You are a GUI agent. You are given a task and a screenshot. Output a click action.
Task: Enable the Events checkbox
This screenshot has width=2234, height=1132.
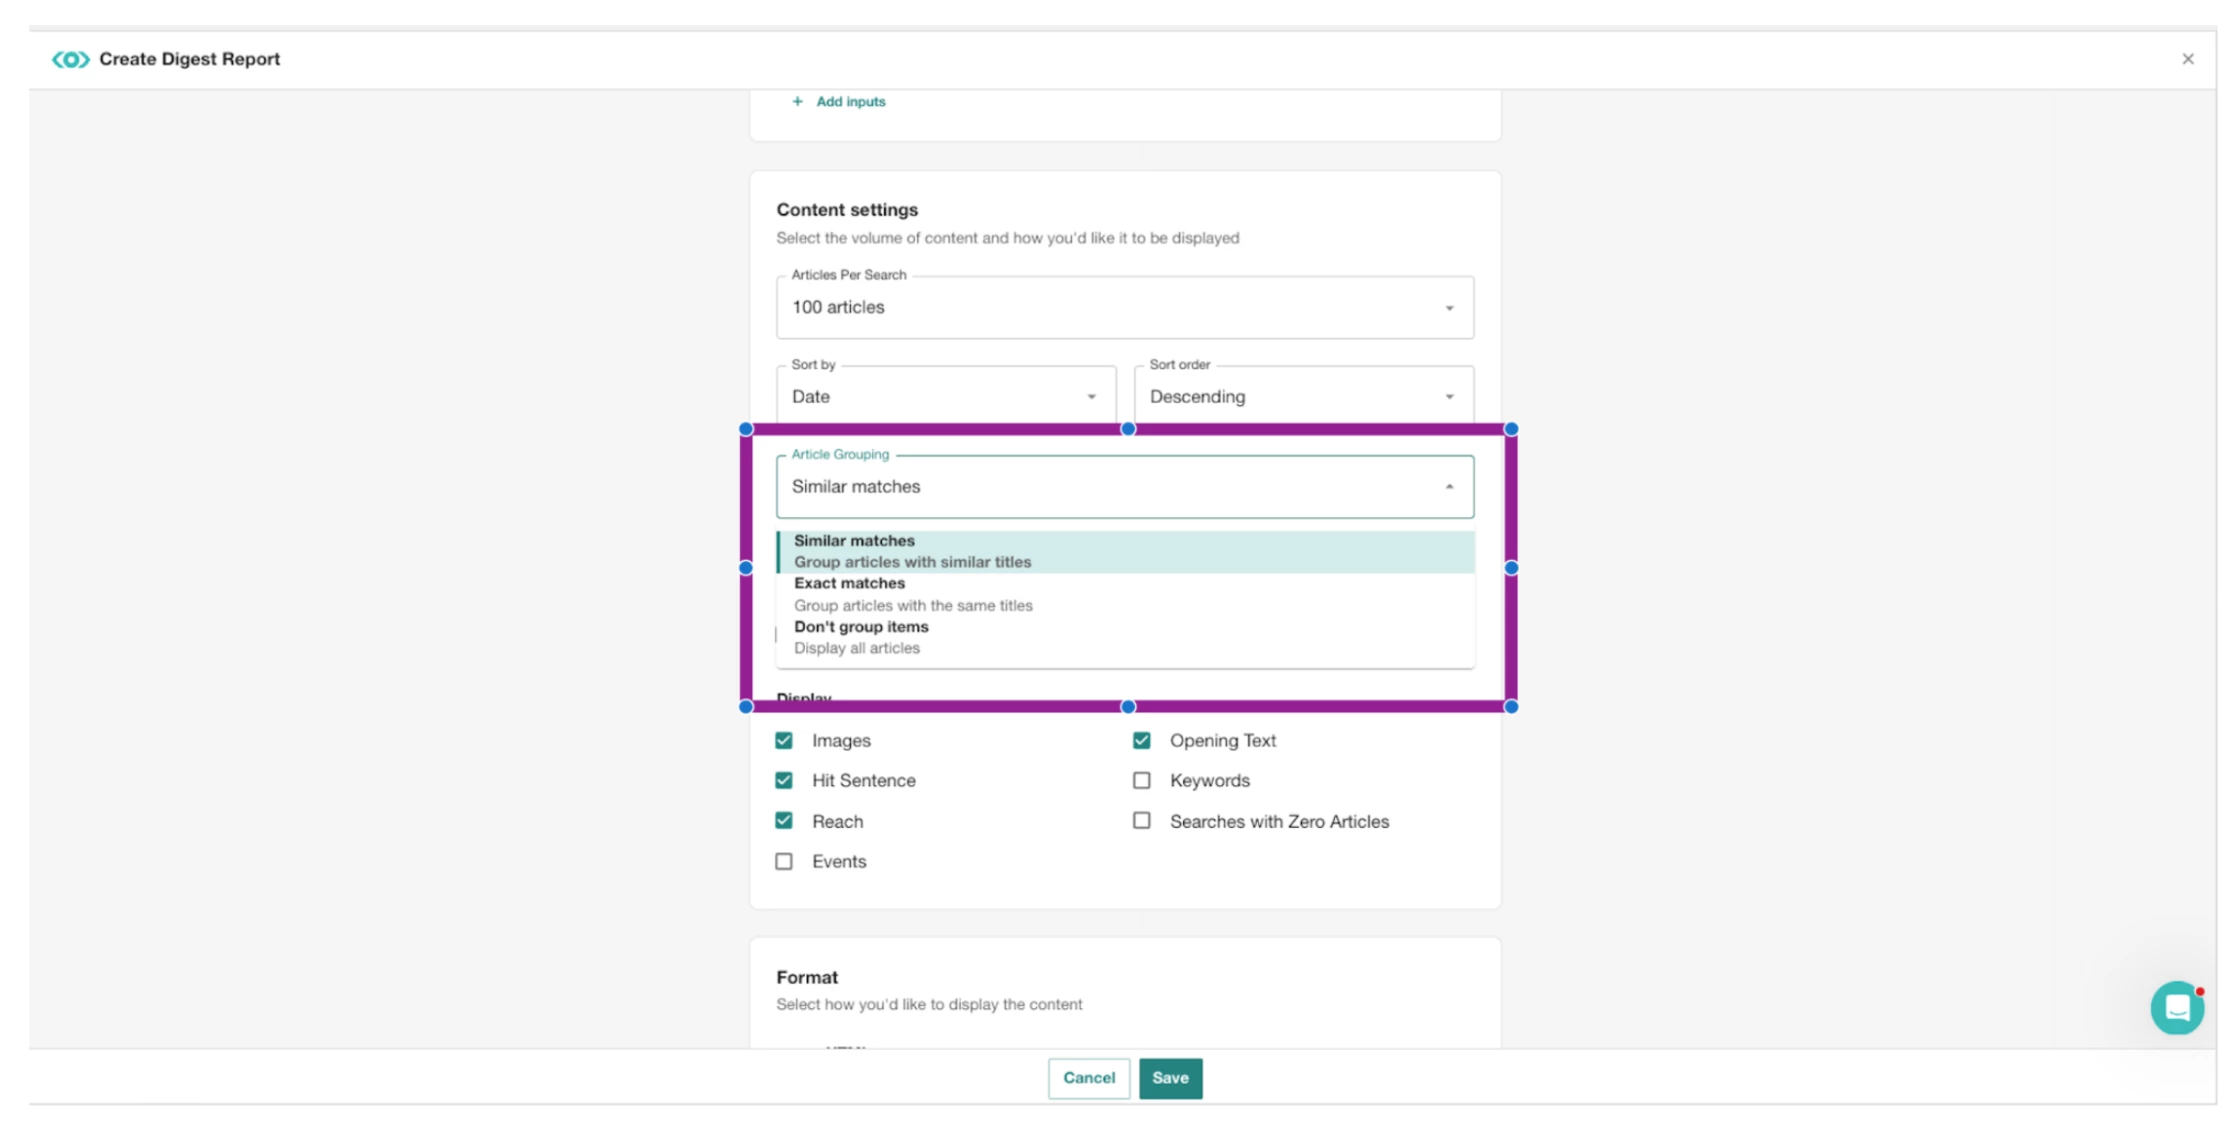pos(784,861)
